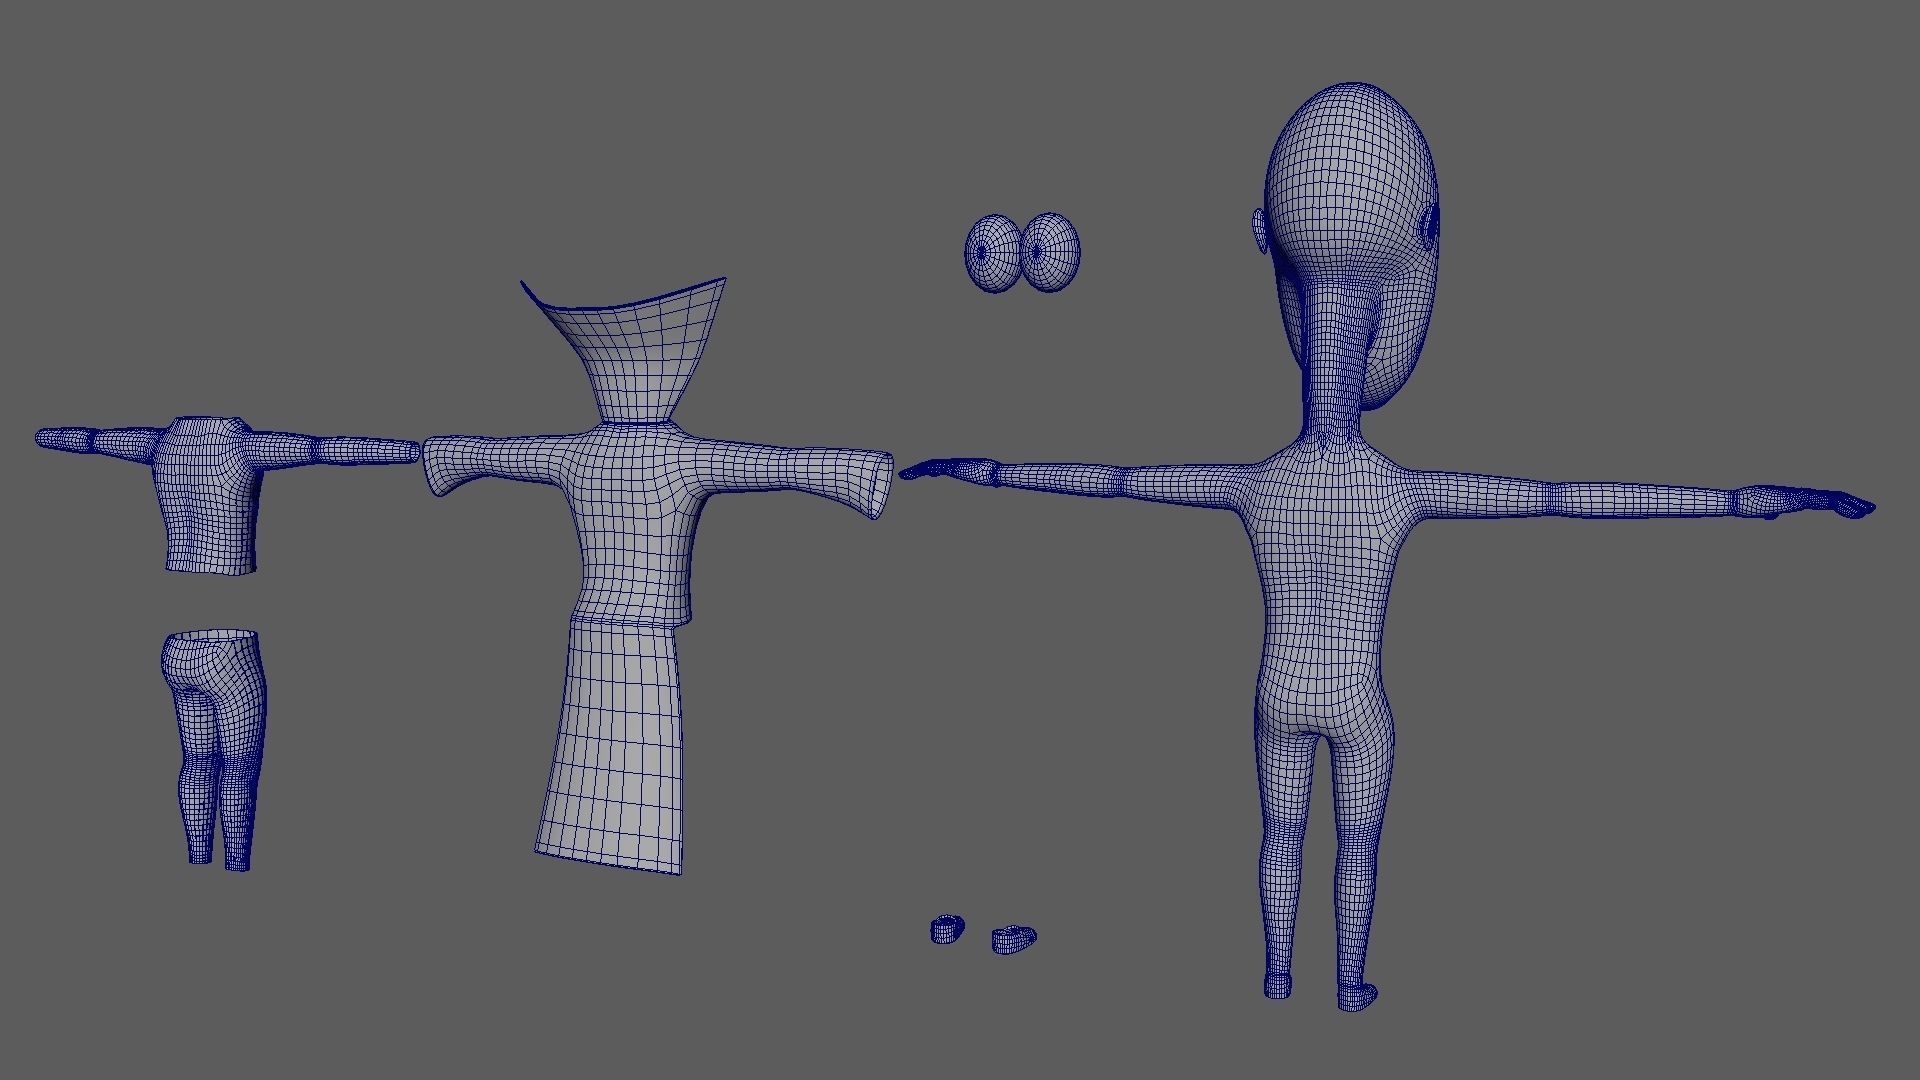Select the left small shoe mesh
Screen dimensions: 1920x1080
(946, 929)
